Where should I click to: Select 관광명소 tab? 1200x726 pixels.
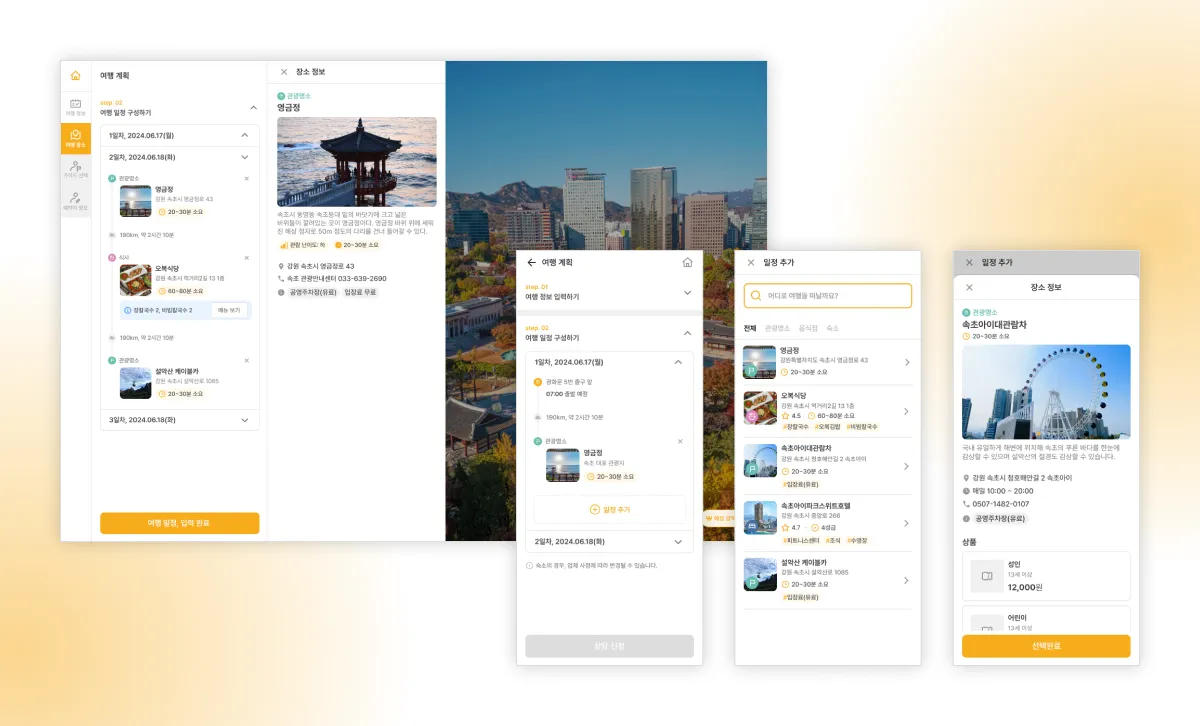pyautogui.click(x=777, y=328)
